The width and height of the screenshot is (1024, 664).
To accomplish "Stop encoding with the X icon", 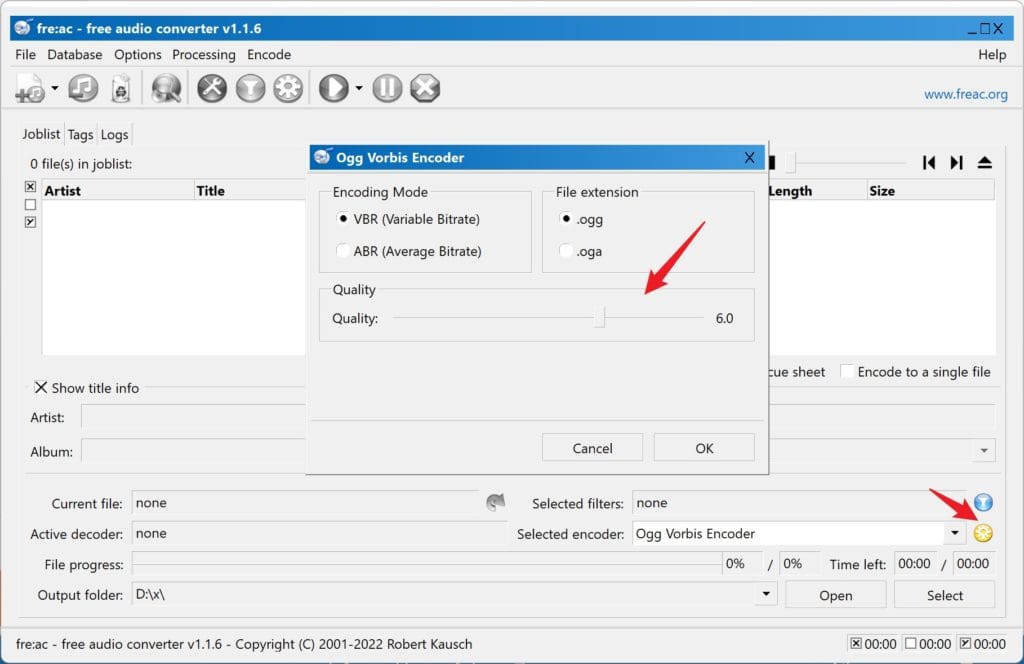I will pyautogui.click(x=425, y=88).
